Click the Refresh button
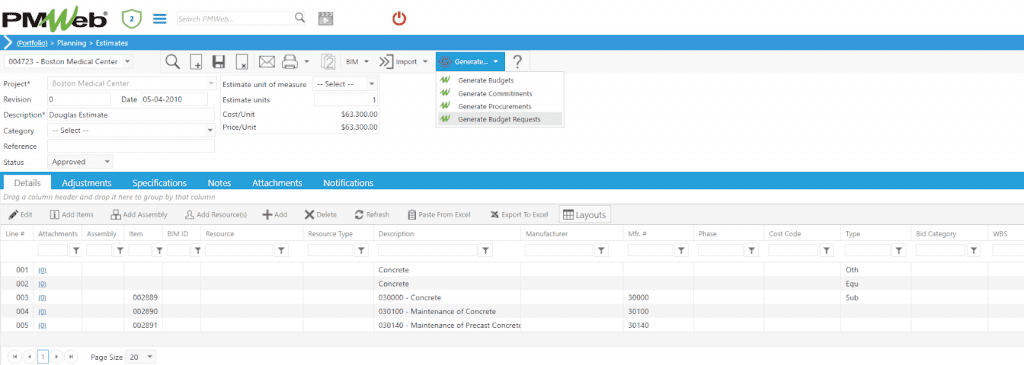The image size is (1024, 365). pyautogui.click(x=372, y=214)
